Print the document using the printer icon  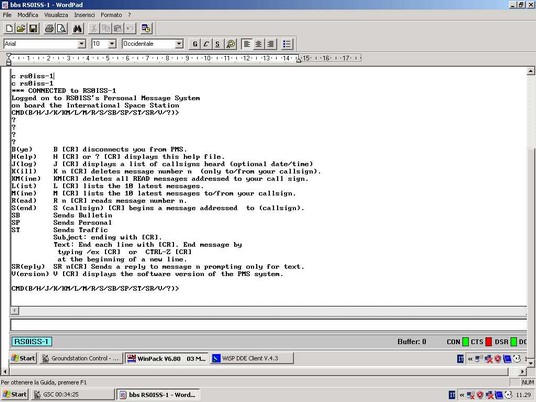[50, 28]
